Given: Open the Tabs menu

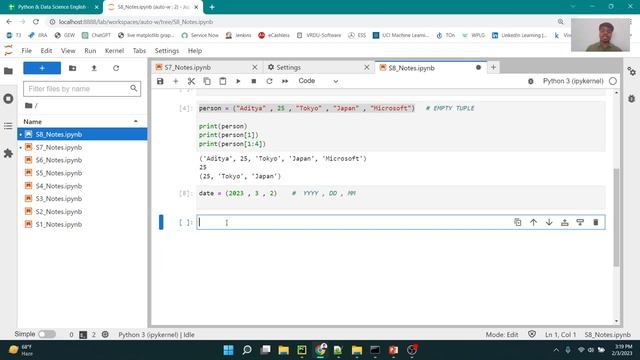Looking at the screenshot, I should pyautogui.click(x=139, y=51).
